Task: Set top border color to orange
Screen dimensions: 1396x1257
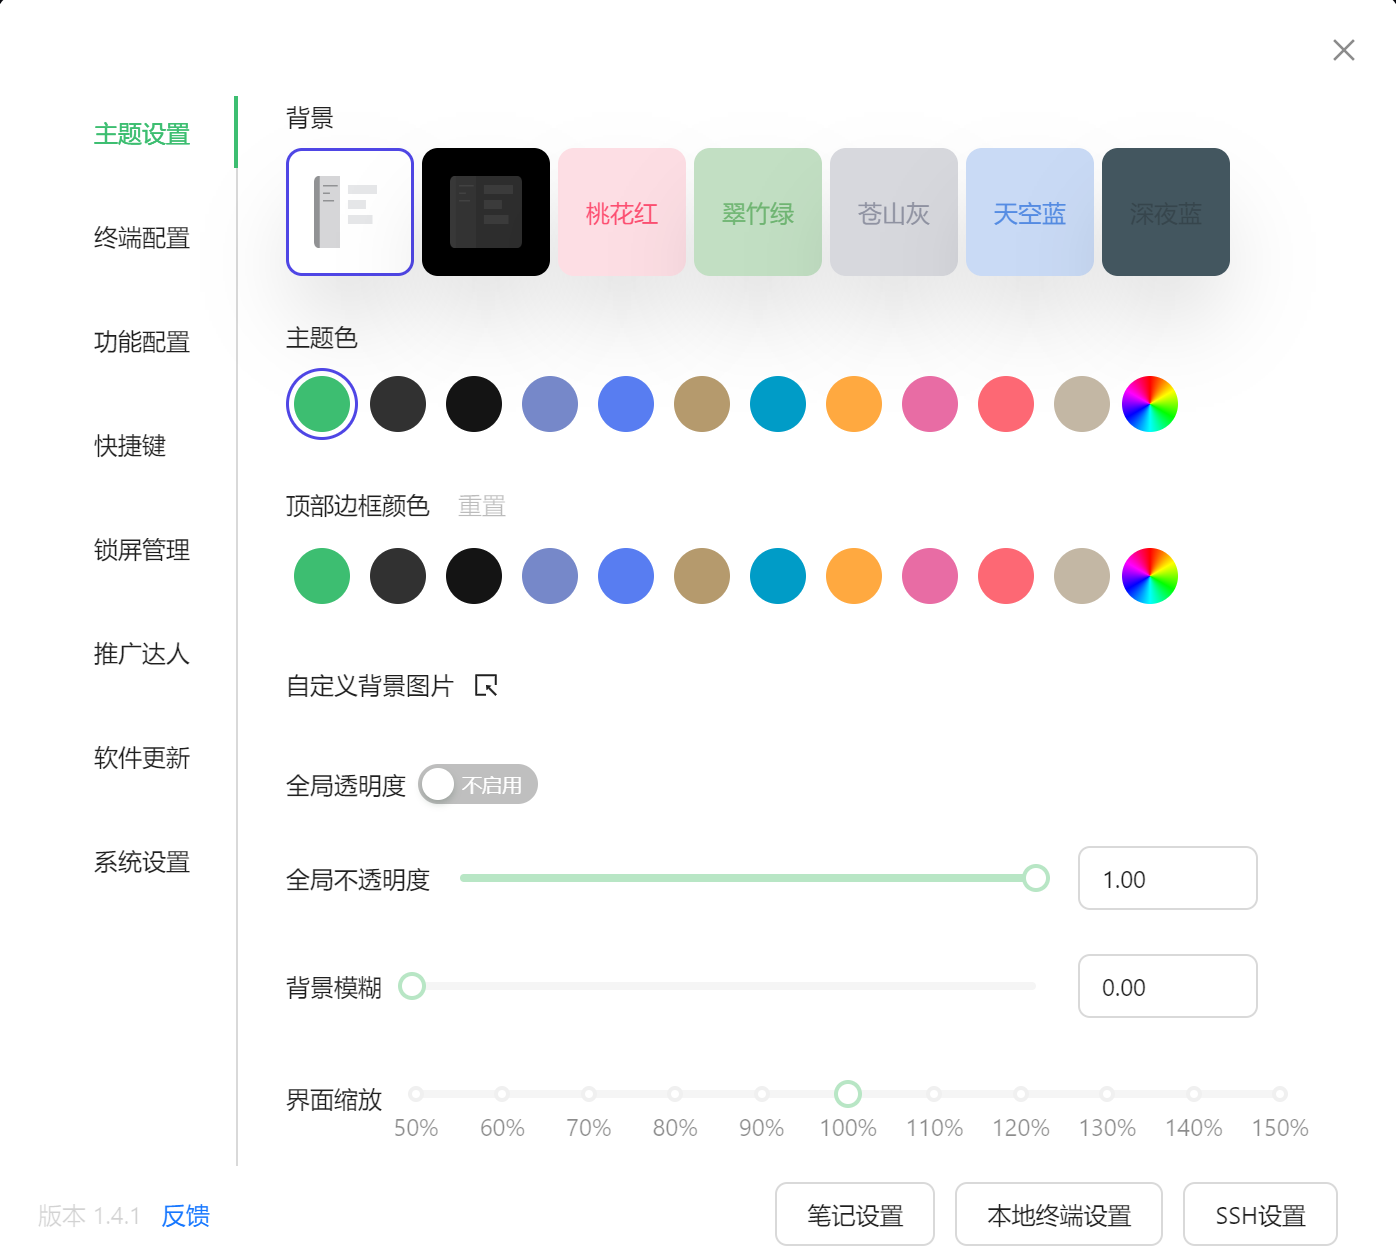Action: [854, 576]
